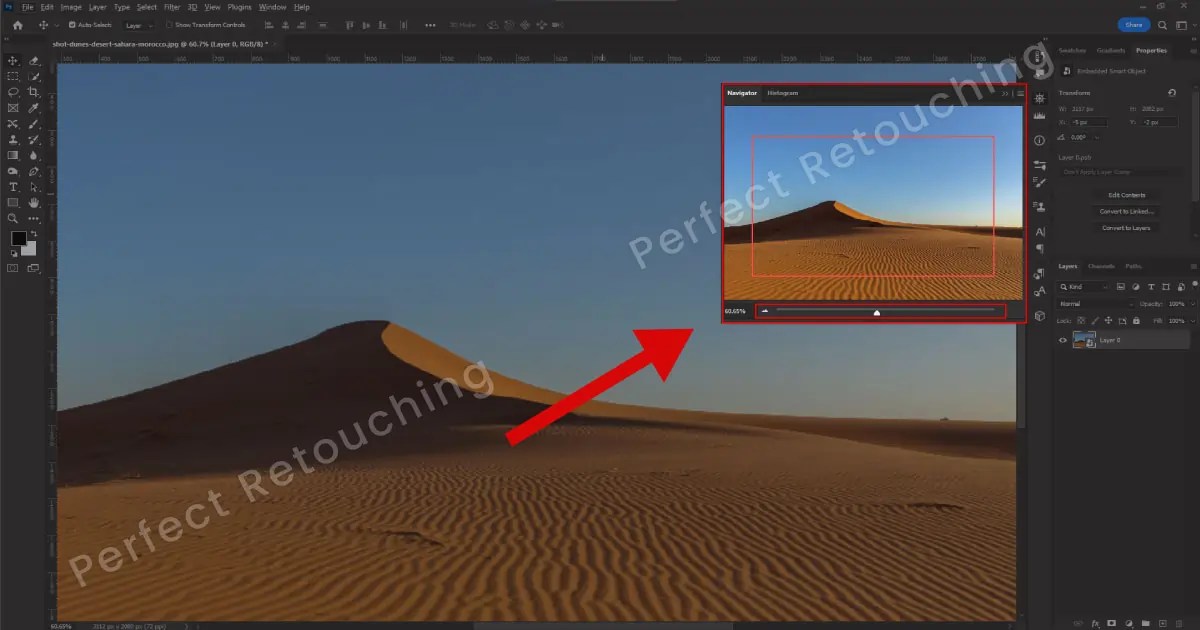Activate the Clone Stamp tool
The image size is (1200, 630).
point(13,139)
